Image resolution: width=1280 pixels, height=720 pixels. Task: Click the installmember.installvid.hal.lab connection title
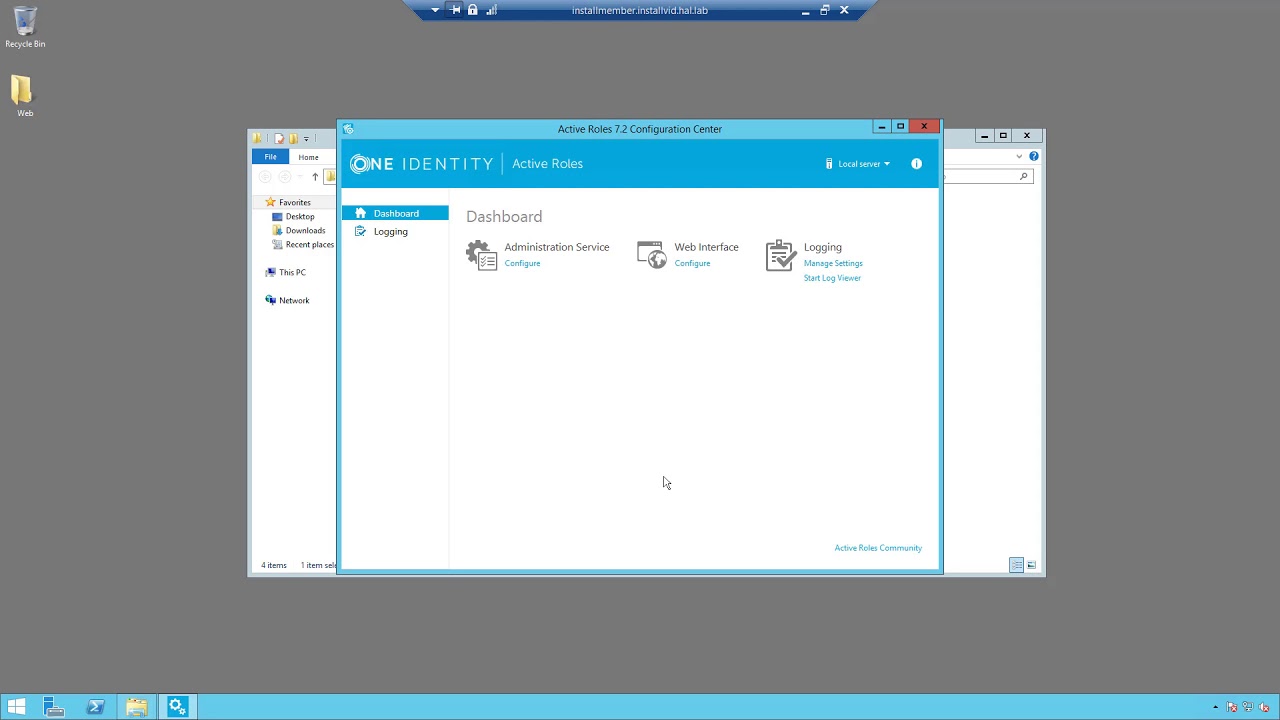click(640, 11)
